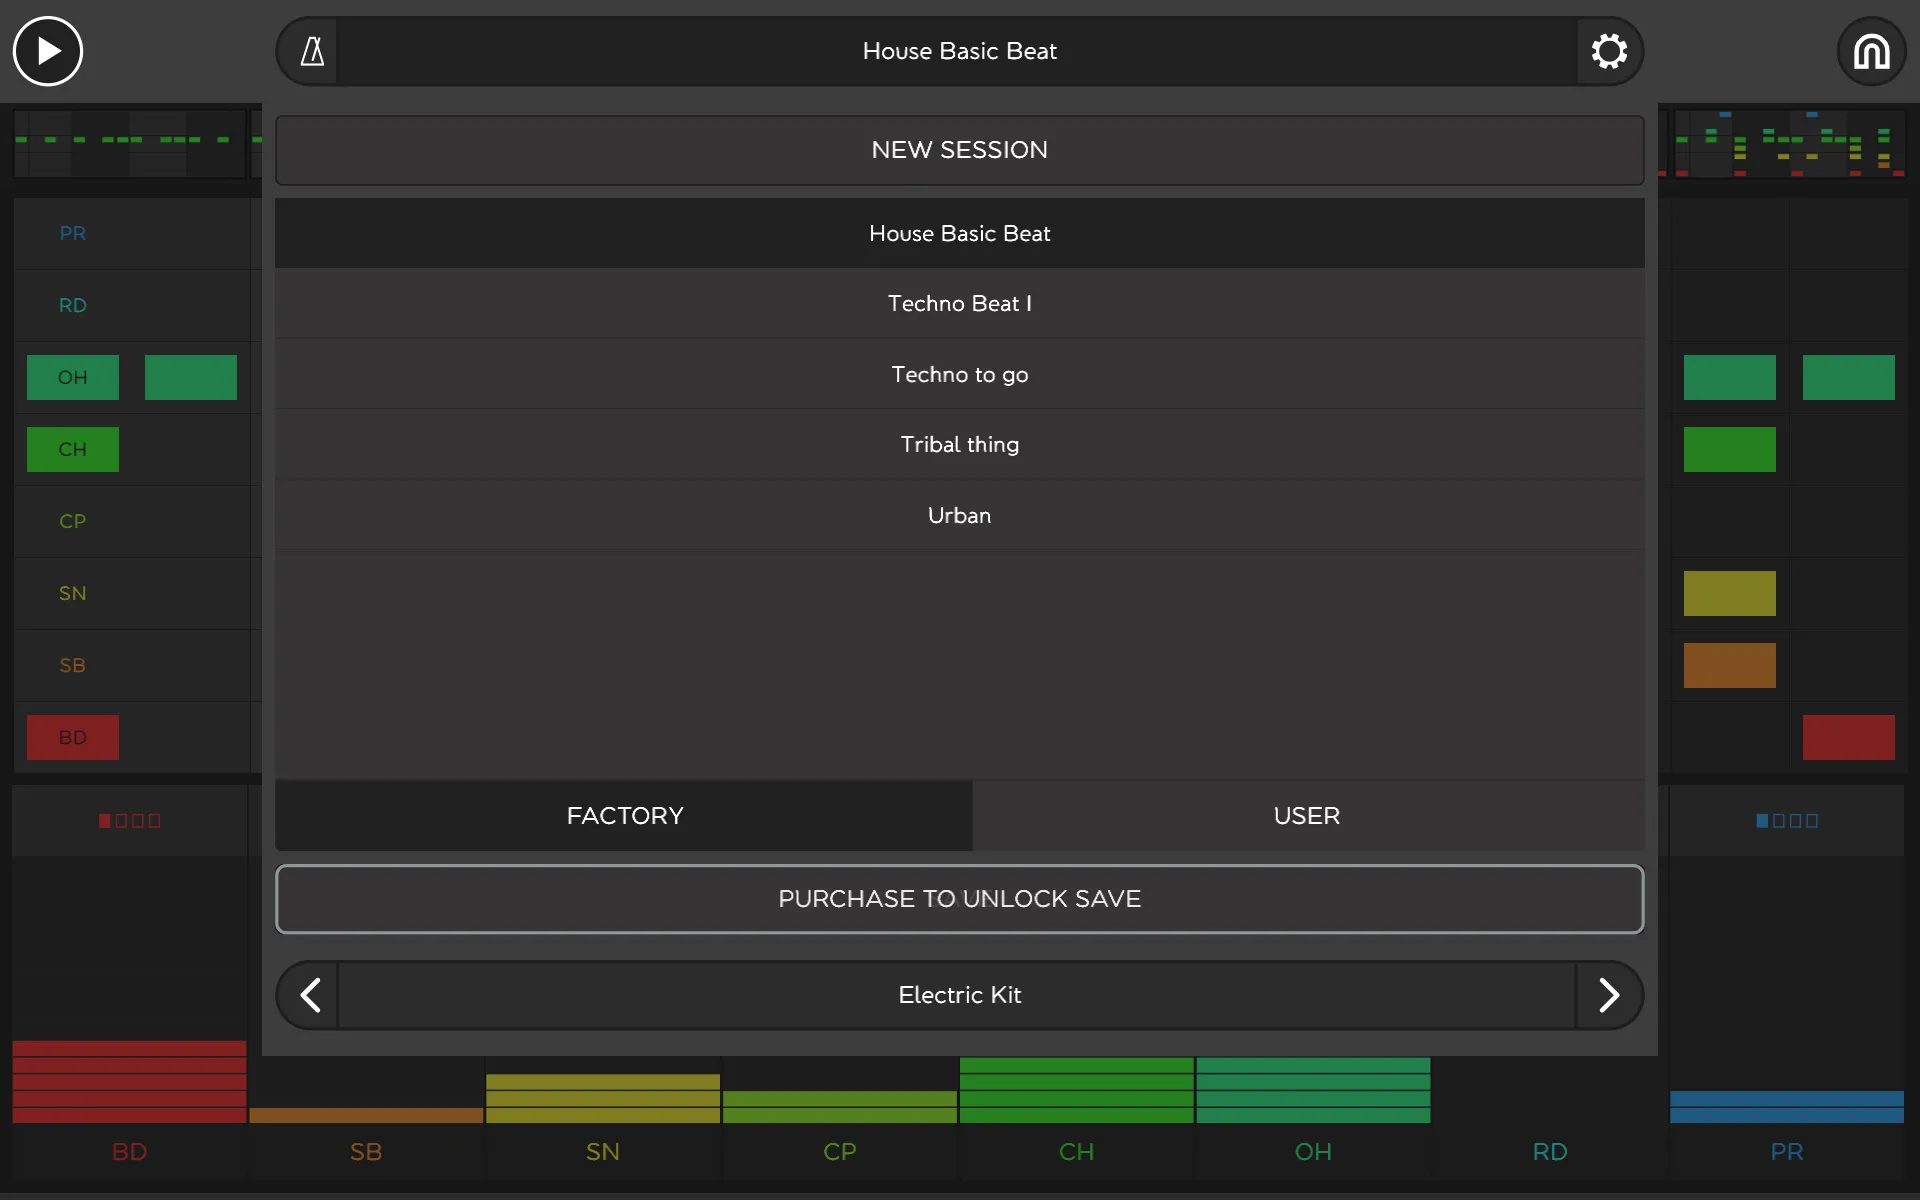Open the metronome/tempo icon

312,51
